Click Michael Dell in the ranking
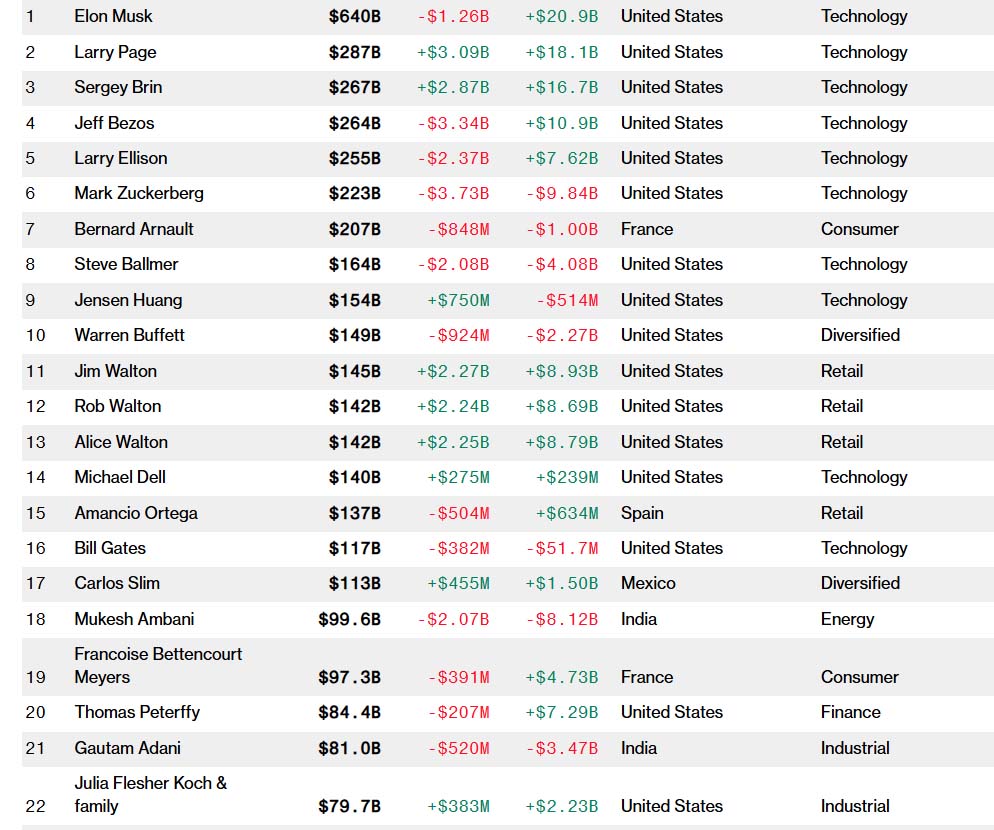This screenshot has height=830, width=994. [x=120, y=477]
